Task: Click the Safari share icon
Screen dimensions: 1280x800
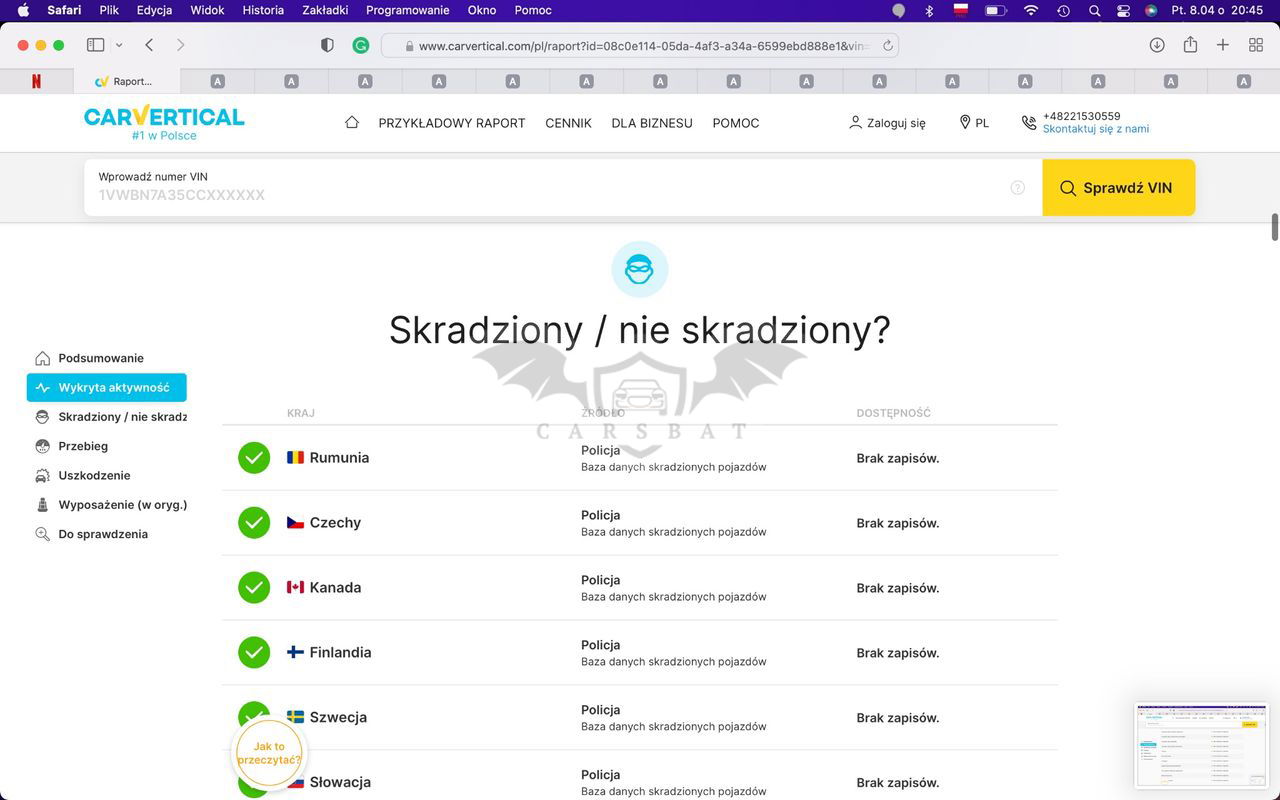Action: click(1190, 45)
